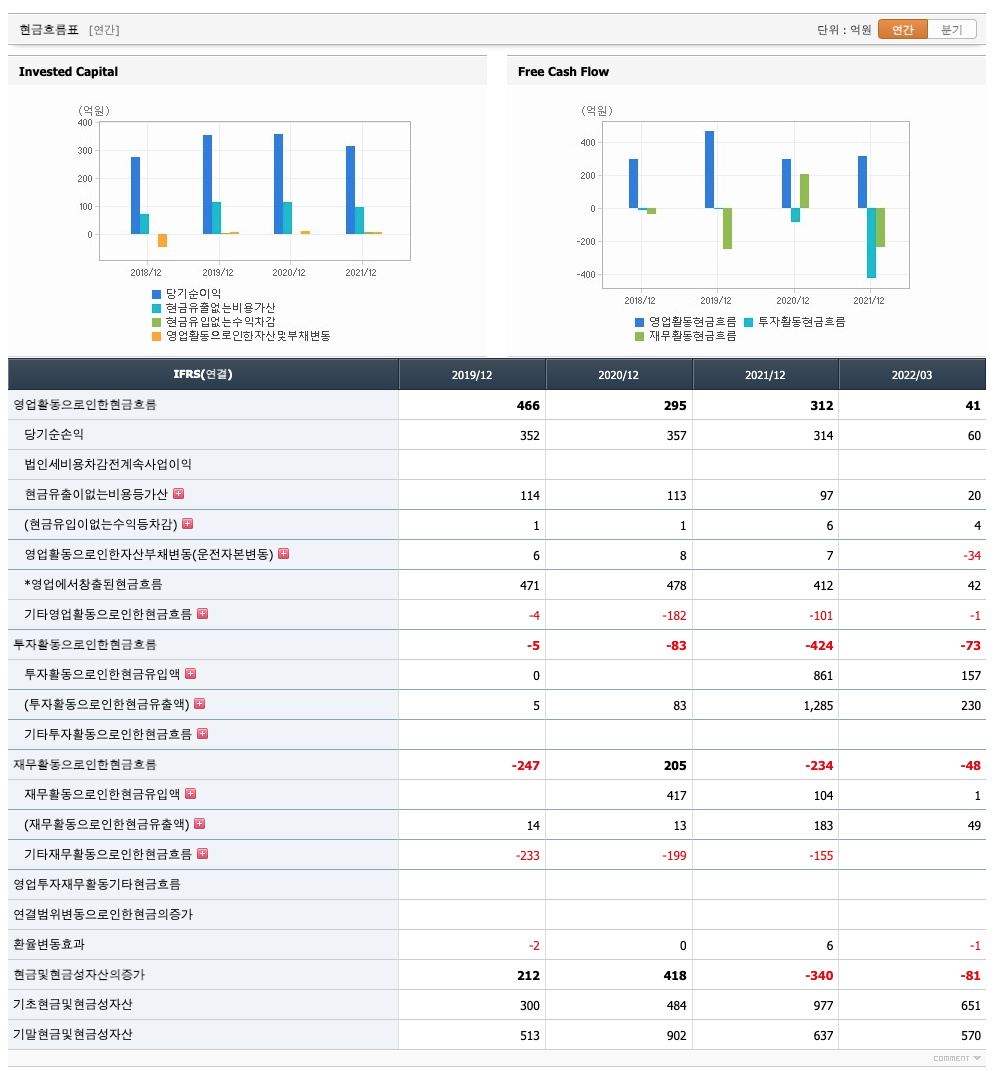Switch to the 연간 (annual) view tab
This screenshot has height=1085, width=997.
click(902, 29)
